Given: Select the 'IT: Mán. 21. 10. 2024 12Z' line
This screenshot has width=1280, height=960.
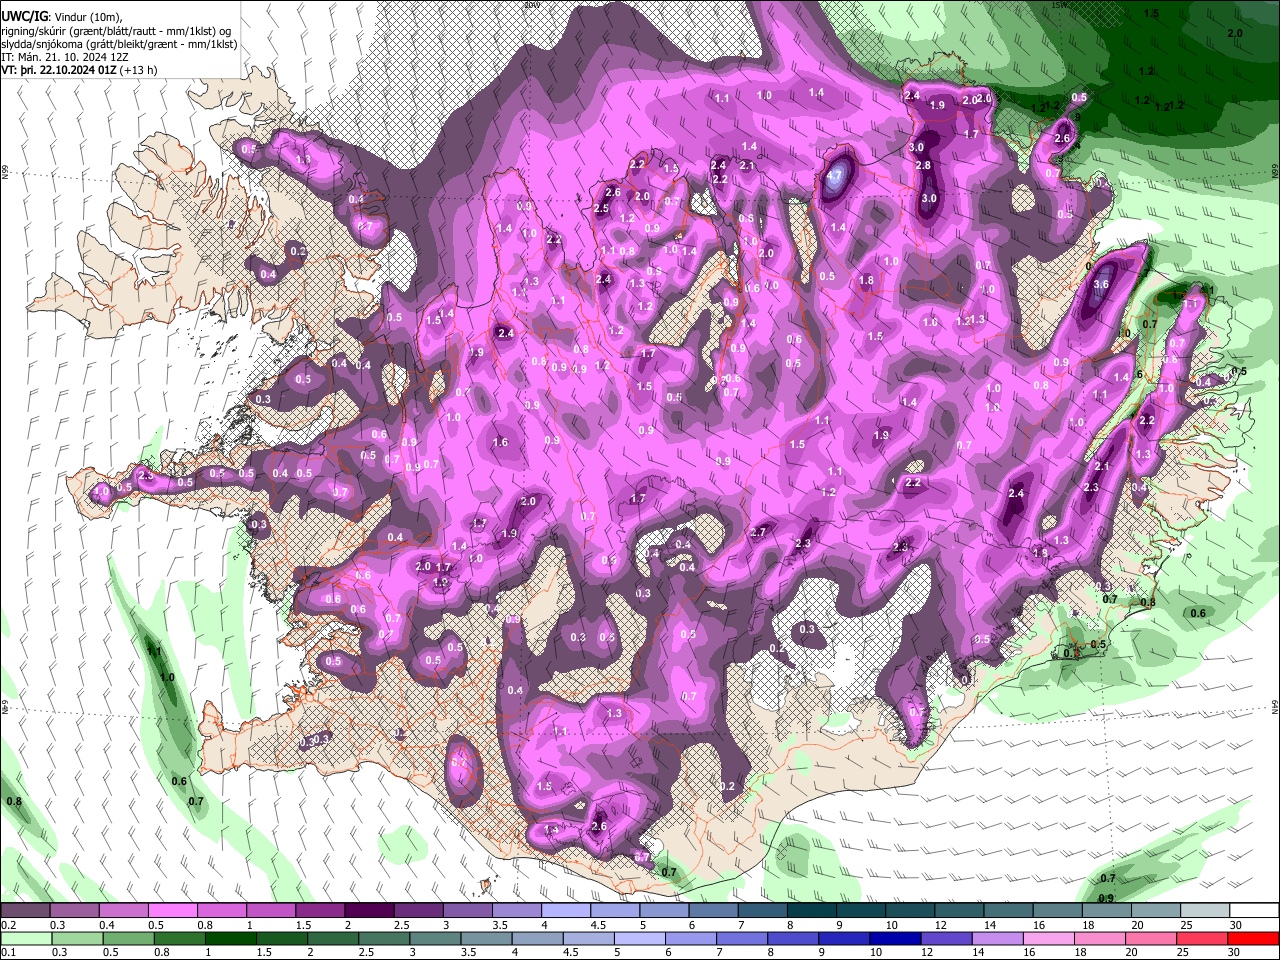Looking at the screenshot, I should [64, 57].
